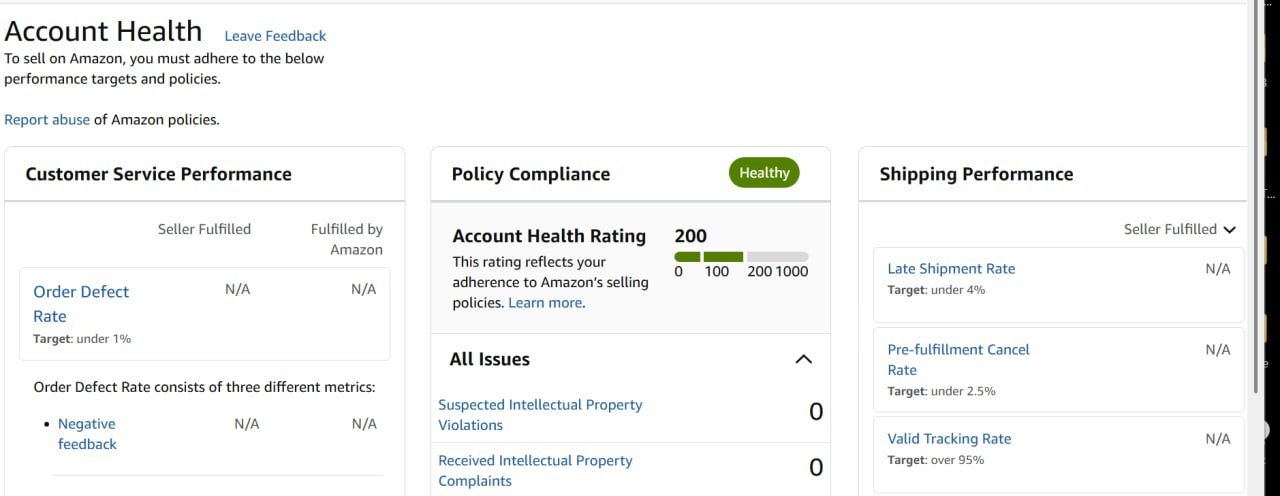Open Order Defect Rate details
This screenshot has width=1280, height=496.
[x=81, y=304]
